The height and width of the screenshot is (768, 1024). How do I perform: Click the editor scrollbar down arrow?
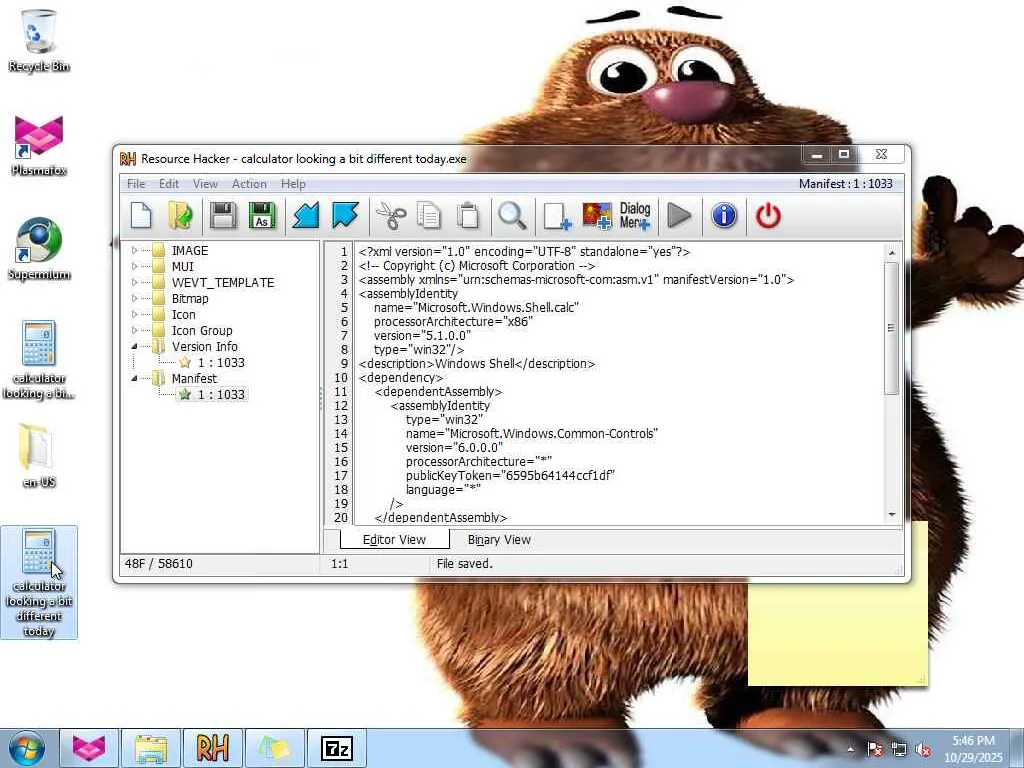click(891, 515)
